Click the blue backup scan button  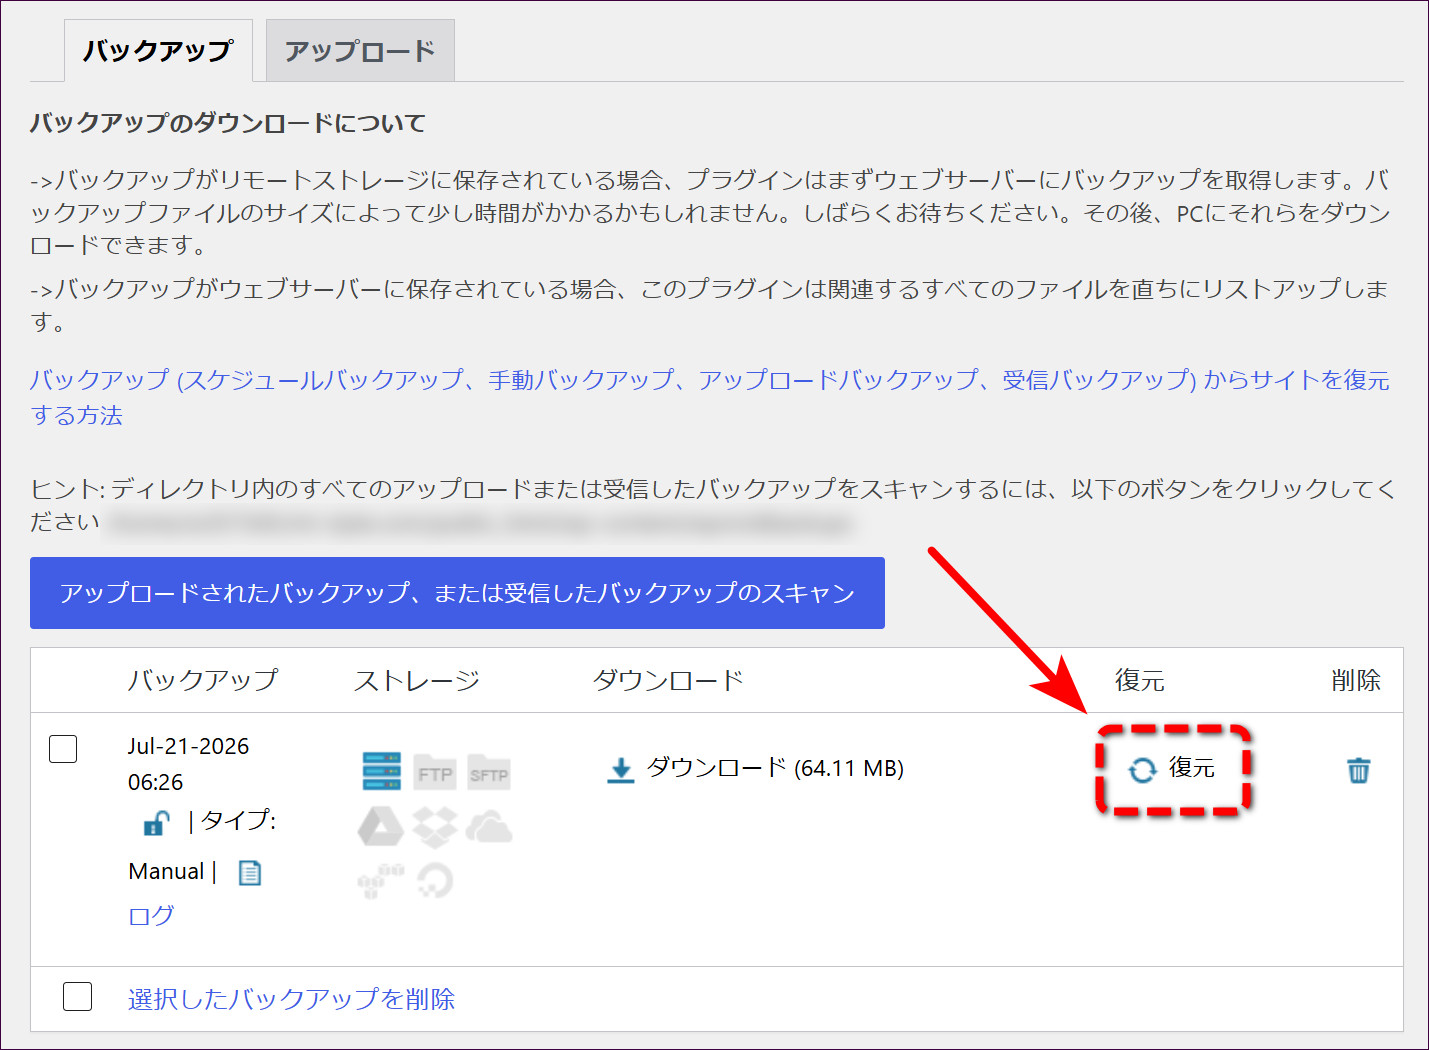[457, 593]
